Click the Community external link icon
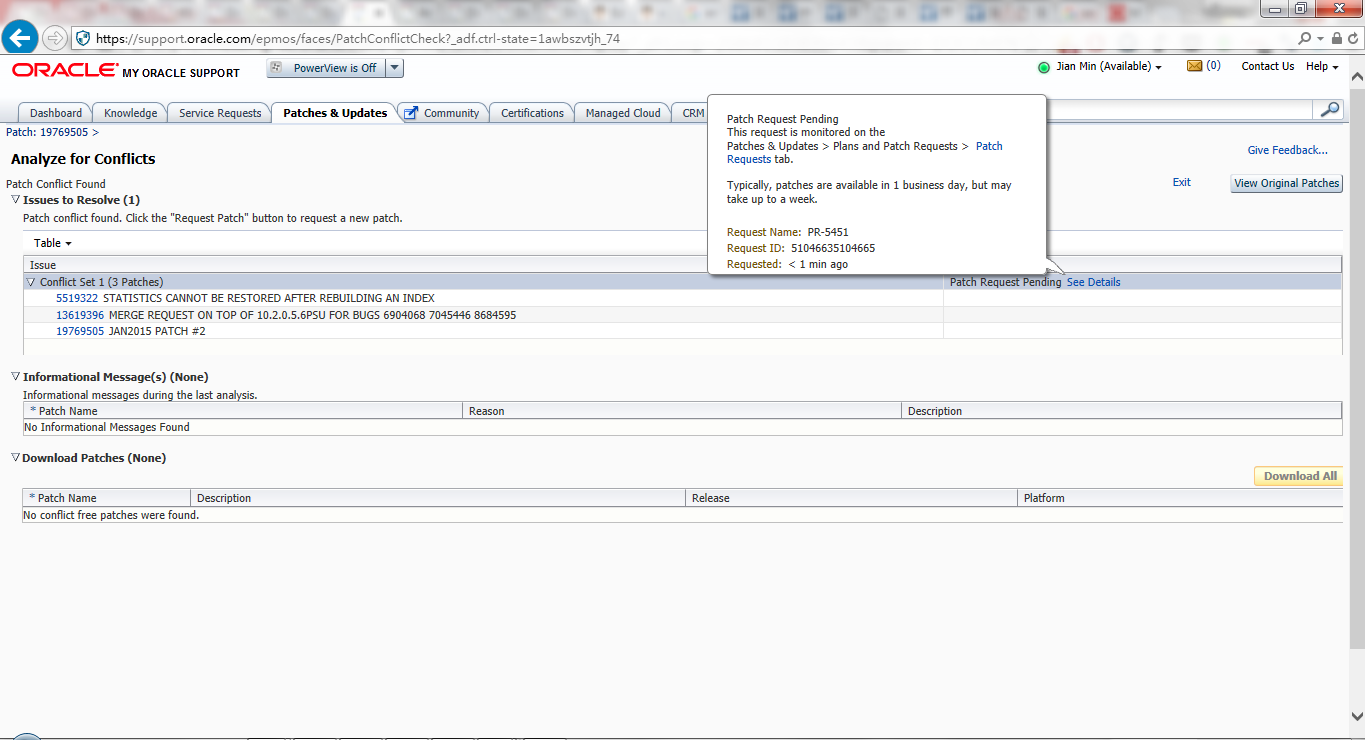Screen dimensions: 1365x740 (x=411, y=113)
